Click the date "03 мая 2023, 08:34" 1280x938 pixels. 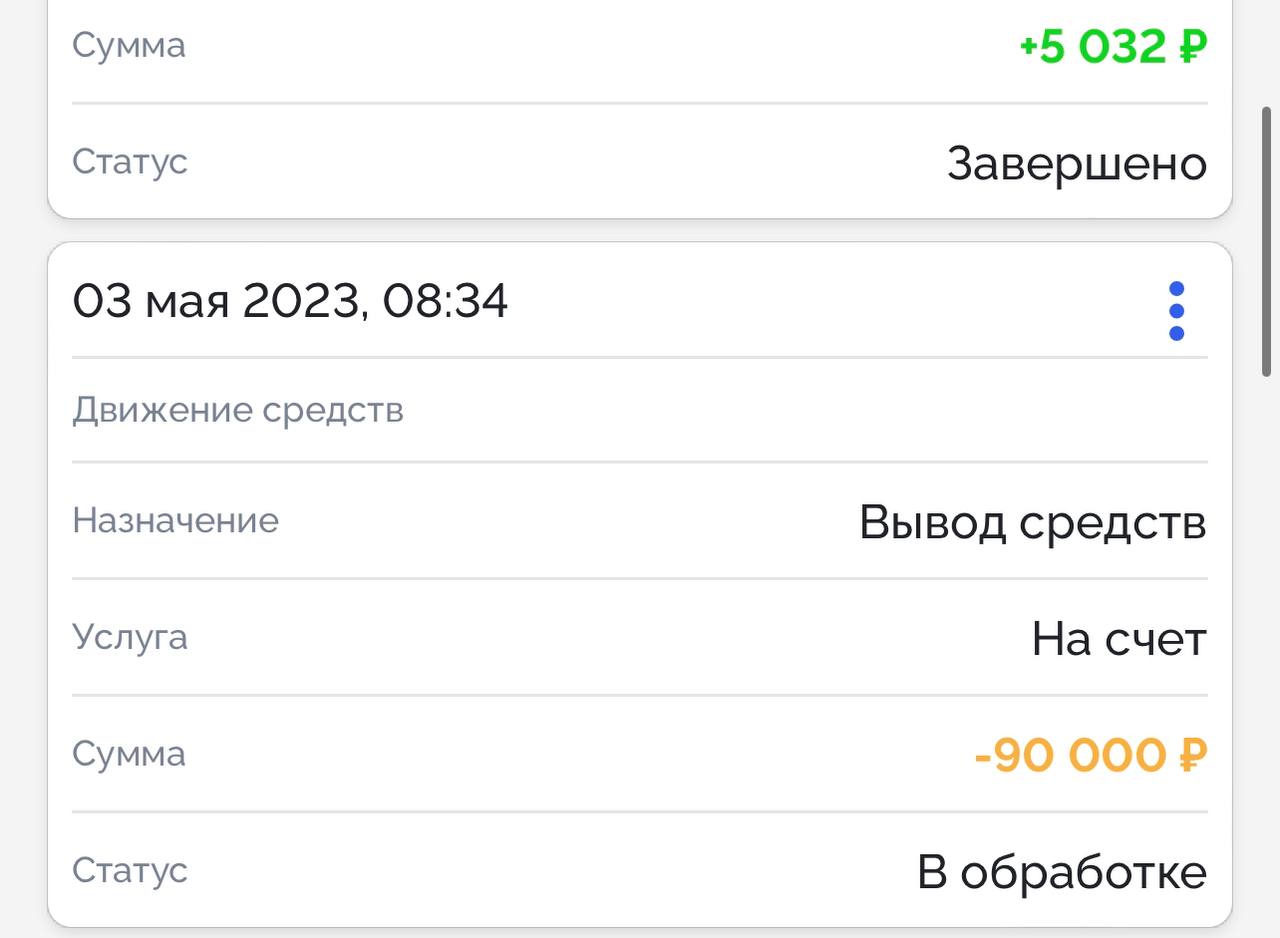click(290, 301)
